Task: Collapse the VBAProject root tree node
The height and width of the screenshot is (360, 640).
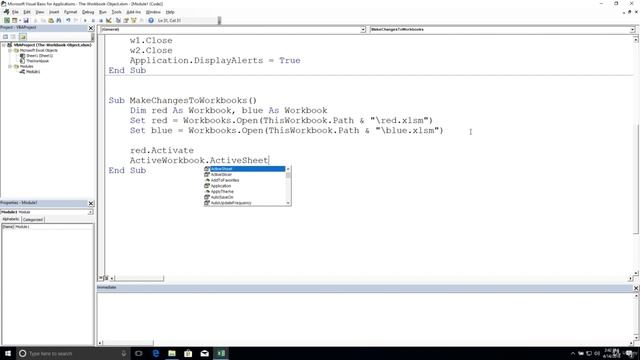Action: point(4,45)
